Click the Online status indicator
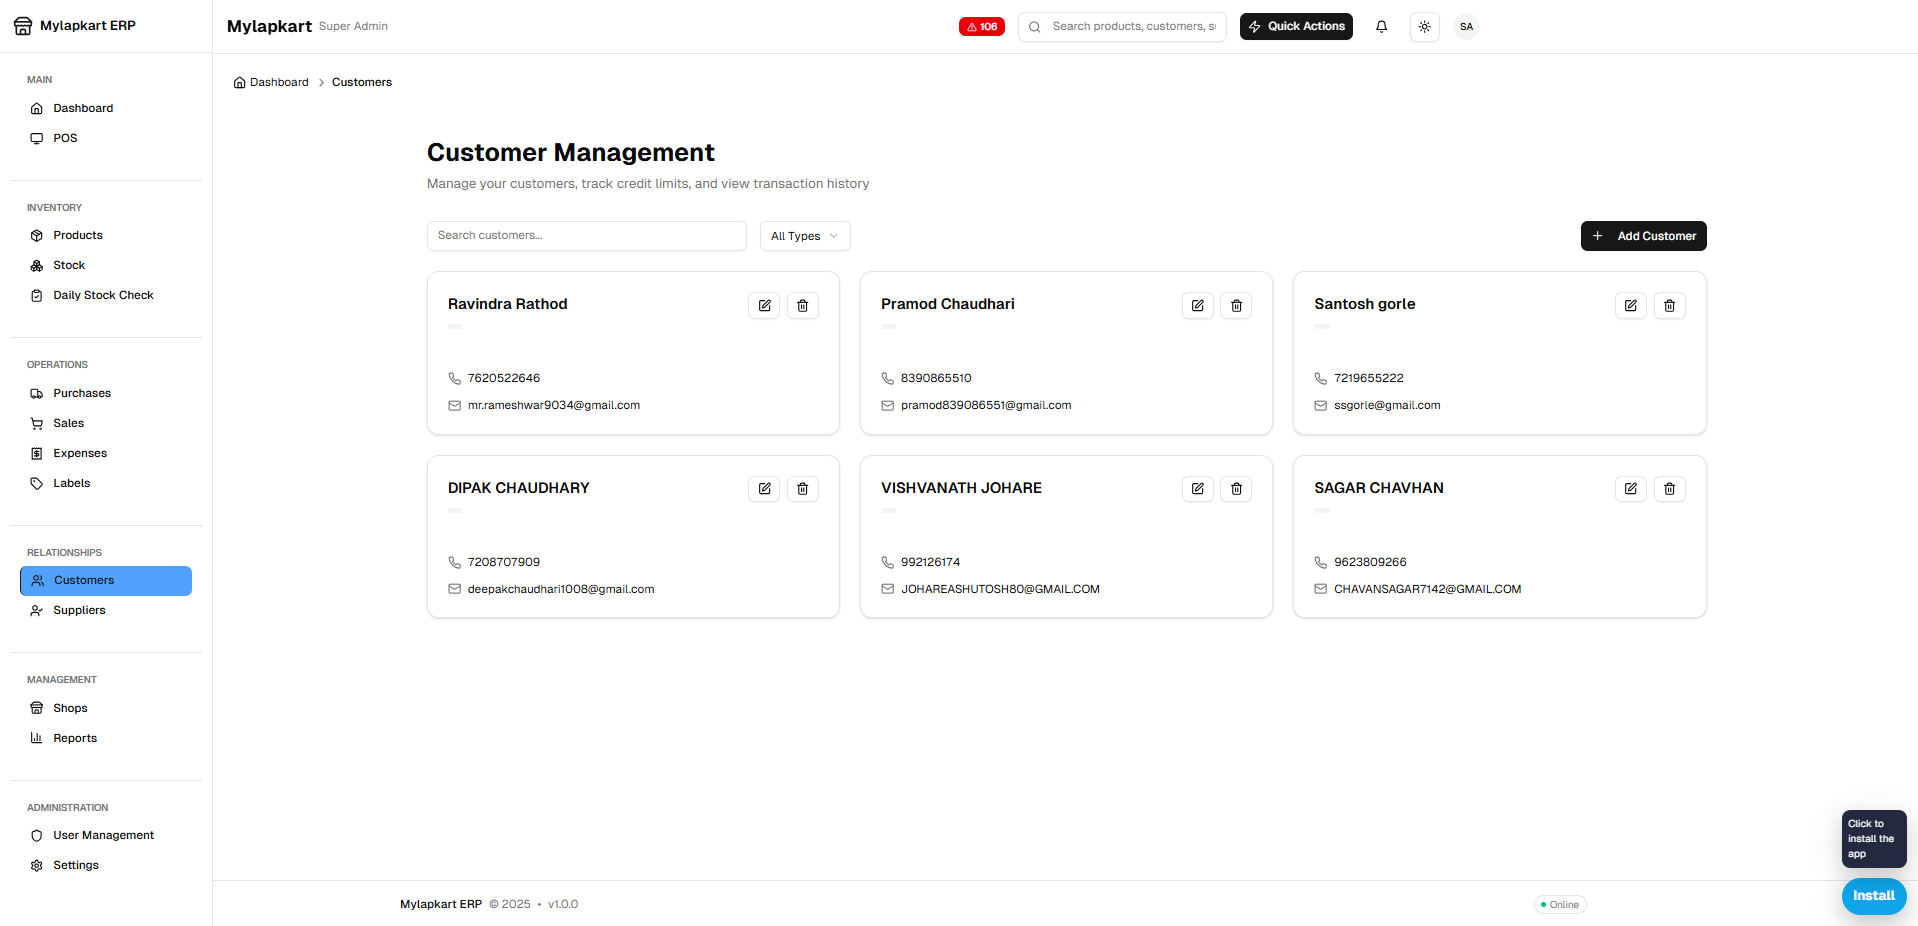The width and height of the screenshot is (1918, 926). point(1559,904)
